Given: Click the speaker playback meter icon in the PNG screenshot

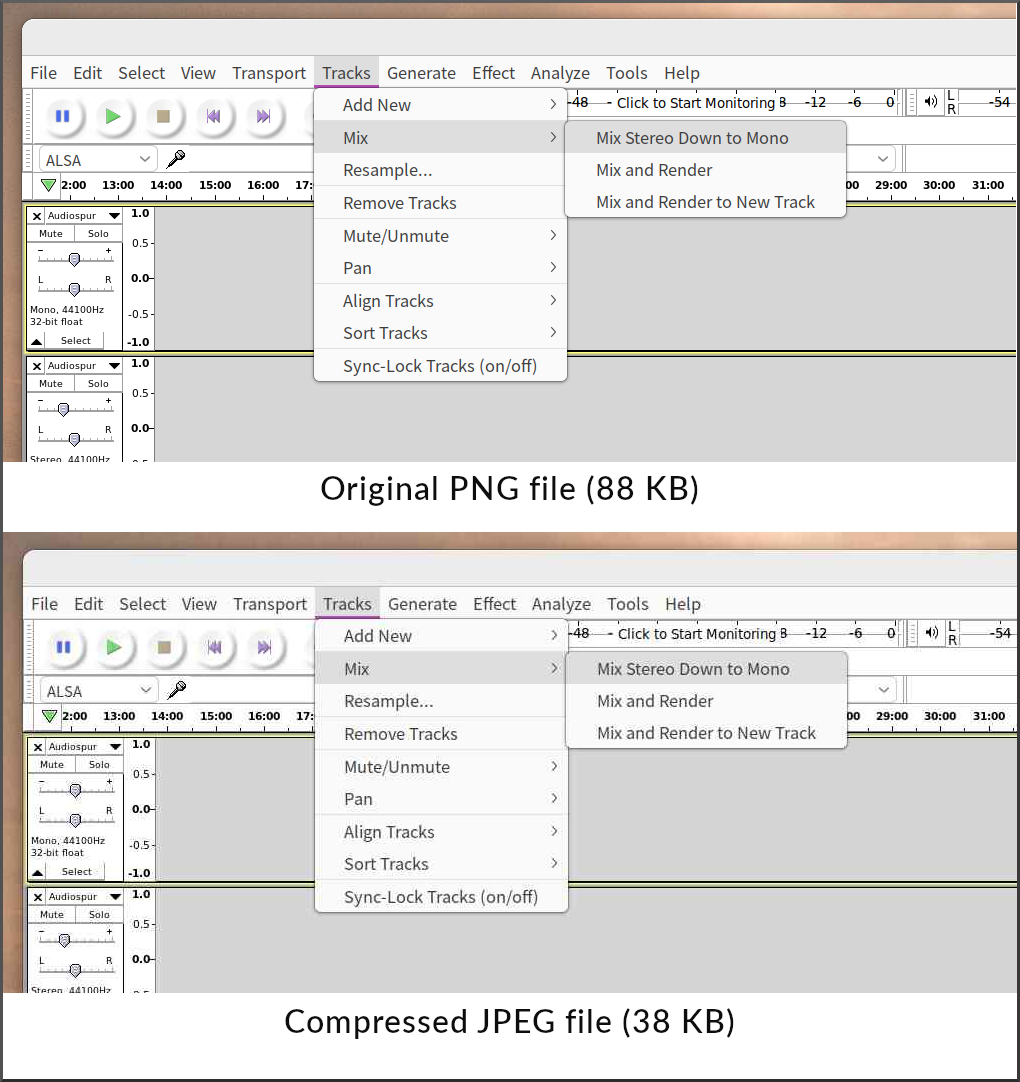Looking at the screenshot, I should click(931, 102).
